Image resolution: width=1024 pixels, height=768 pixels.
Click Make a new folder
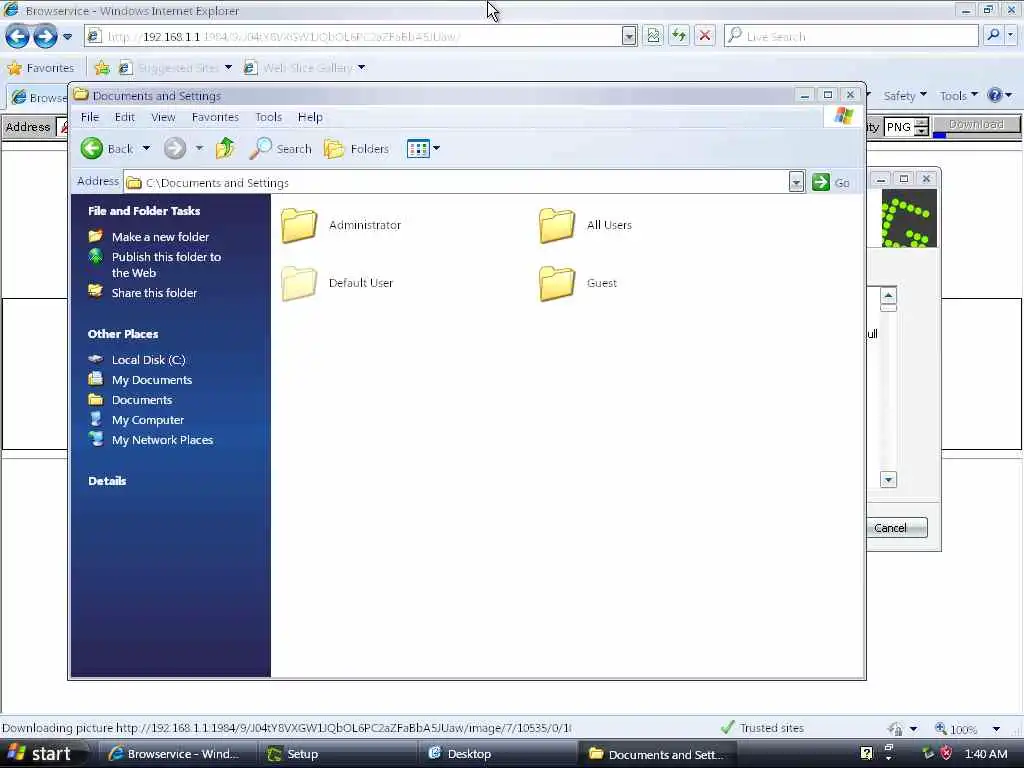[x=160, y=237]
